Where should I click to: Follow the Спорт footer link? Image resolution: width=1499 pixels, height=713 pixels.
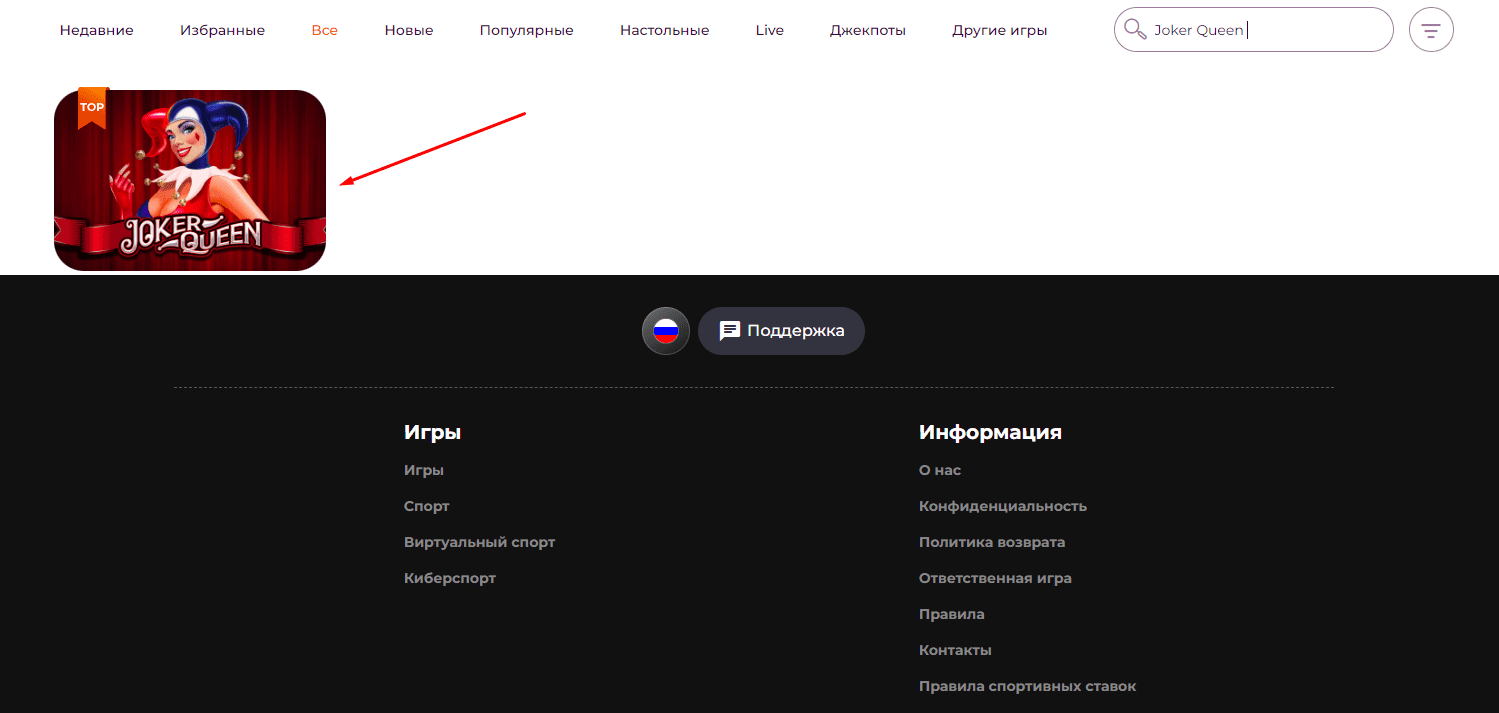coord(427,506)
